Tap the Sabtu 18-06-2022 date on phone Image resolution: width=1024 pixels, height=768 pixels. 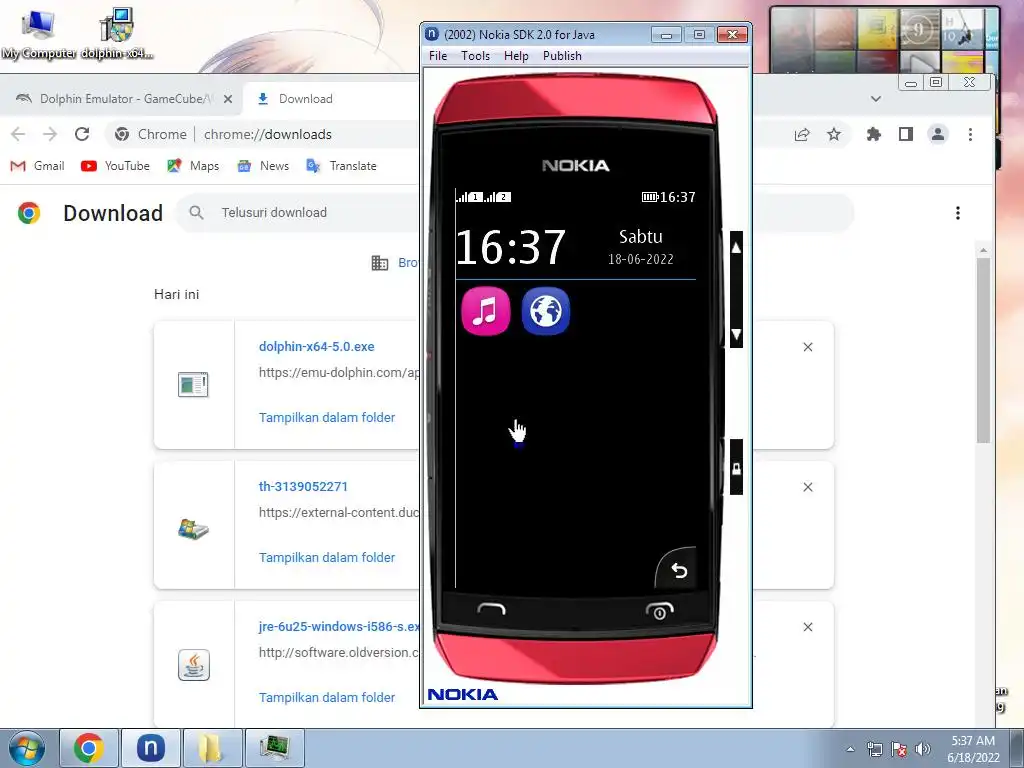pos(641,246)
